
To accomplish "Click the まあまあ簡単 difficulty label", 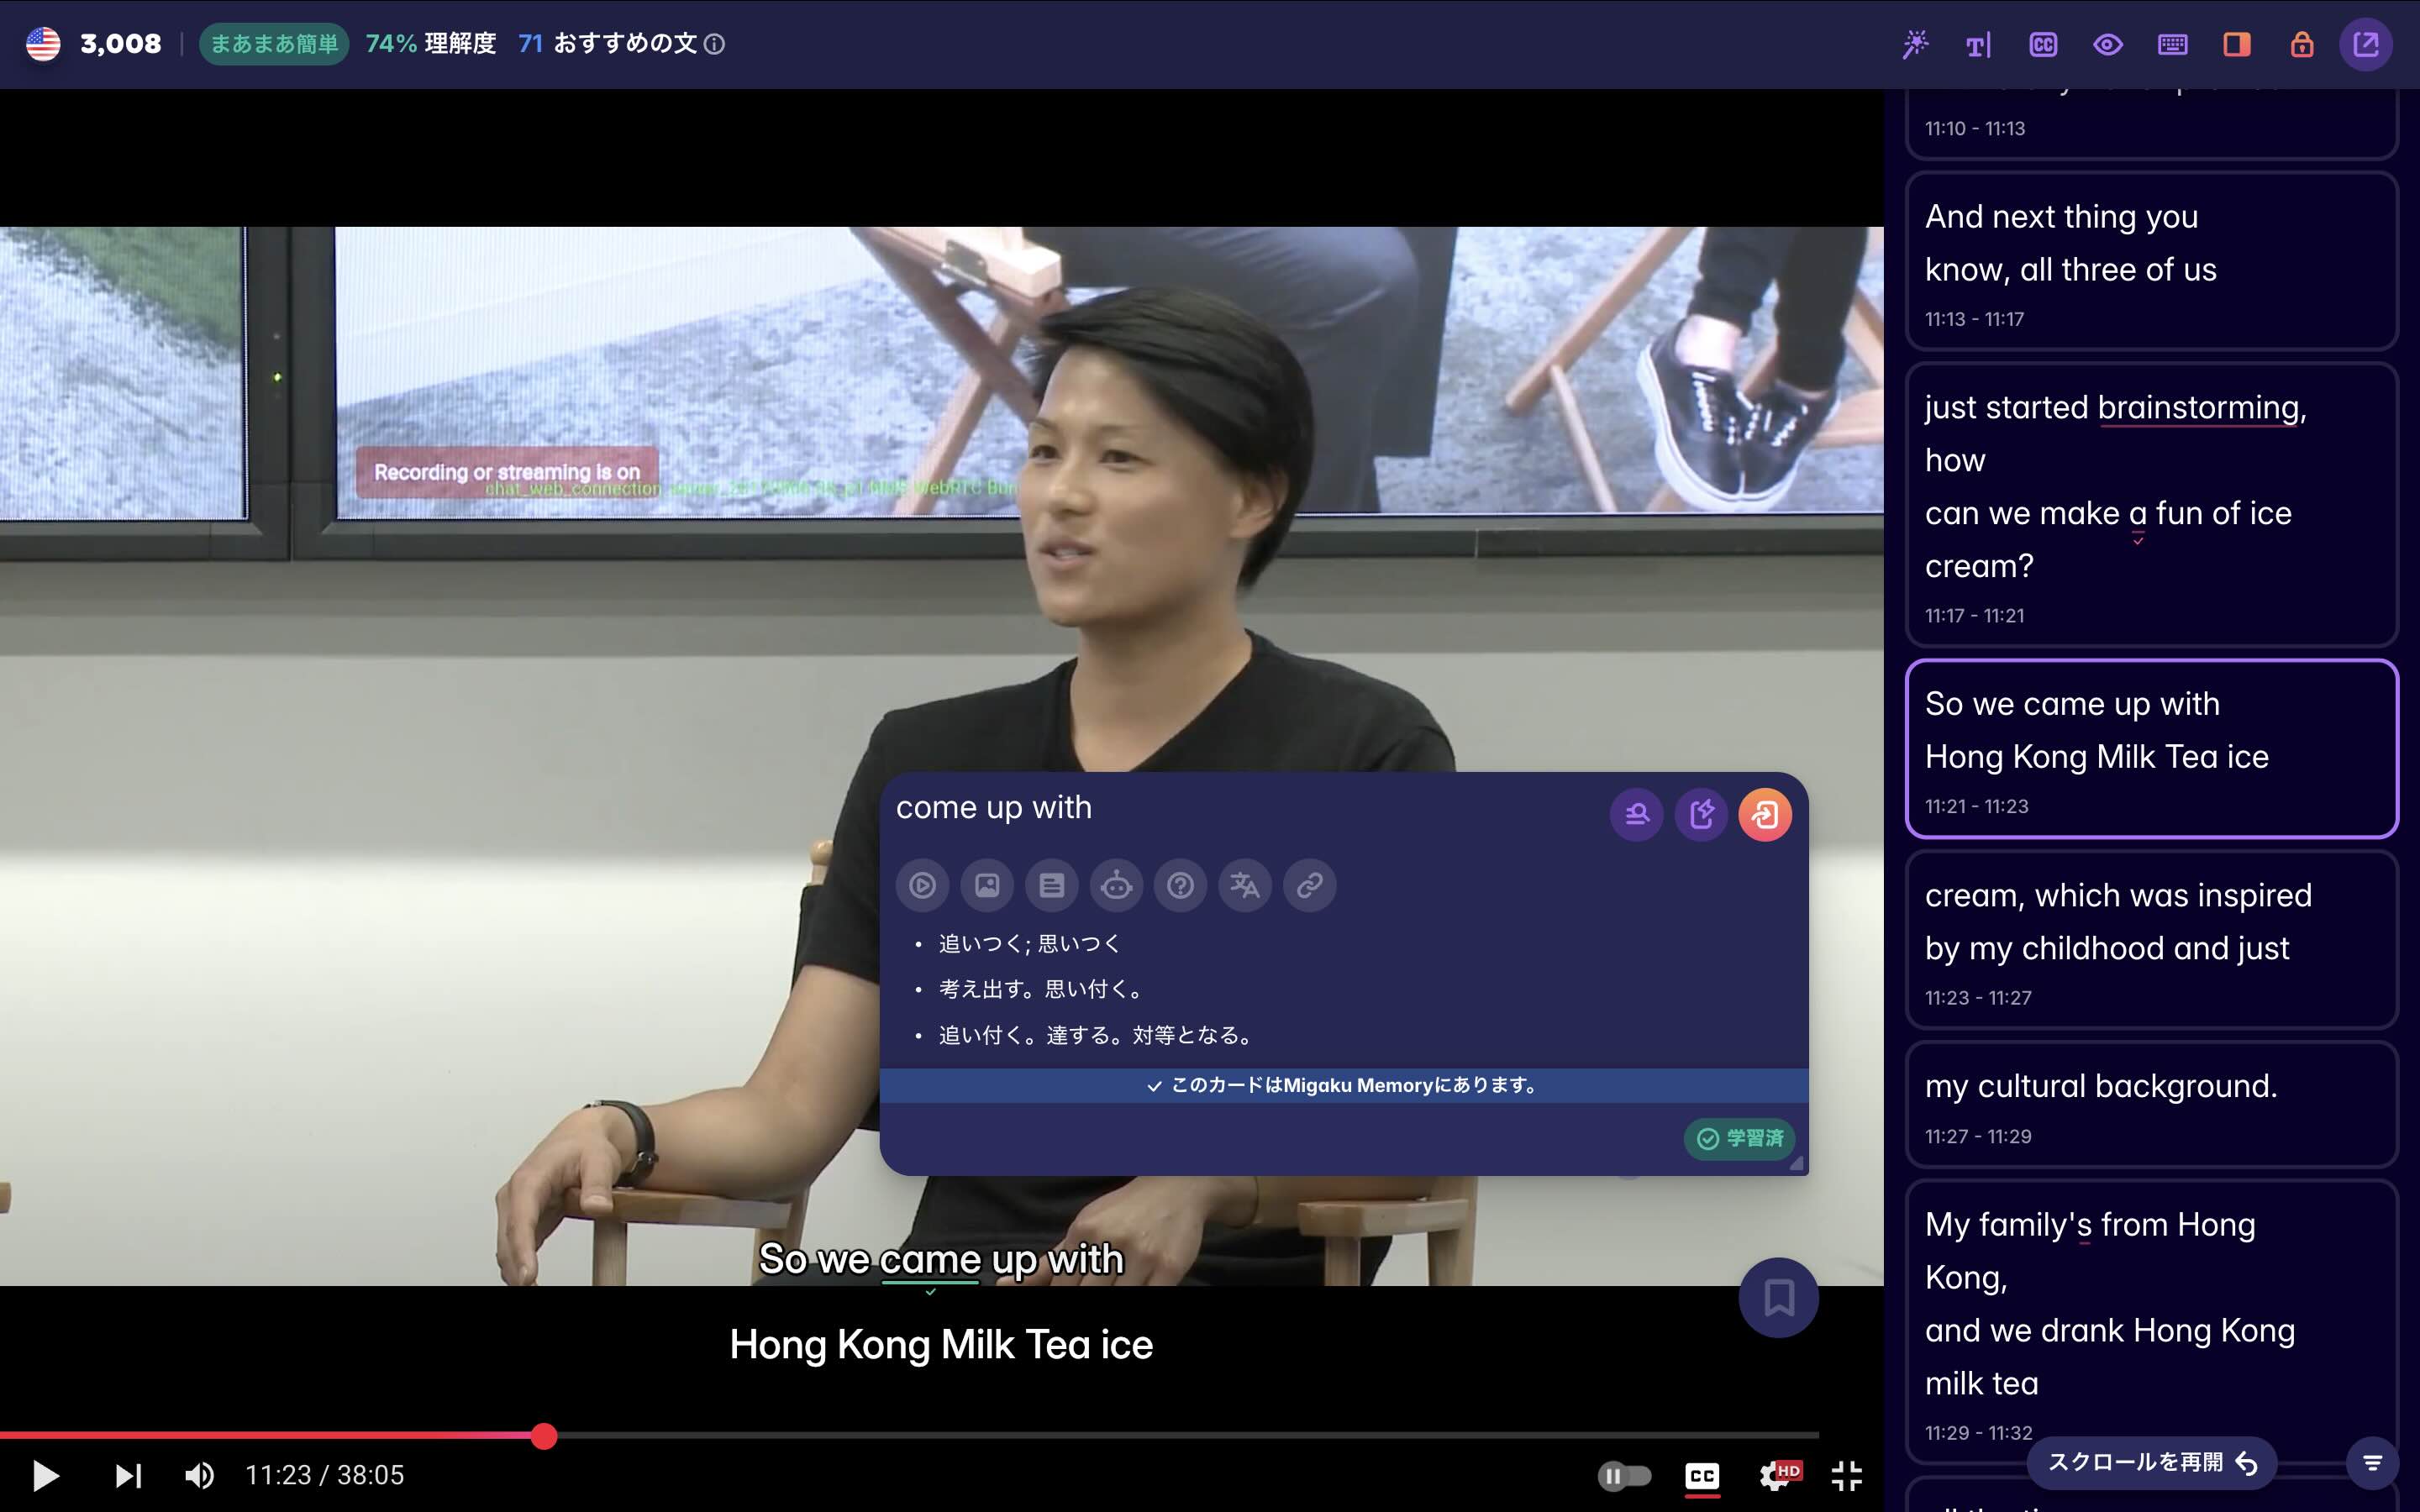I will point(273,44).
